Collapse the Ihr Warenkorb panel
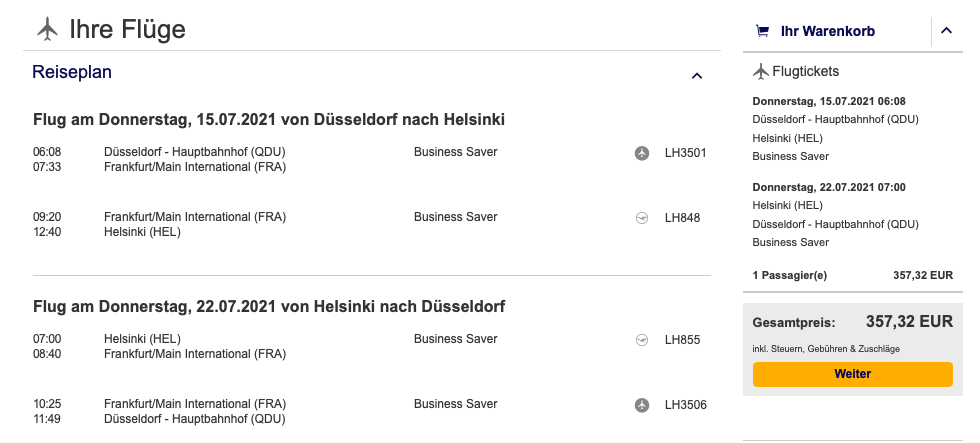Image resolution: width=980 pixels, height=443 pixels. [947, 32]
